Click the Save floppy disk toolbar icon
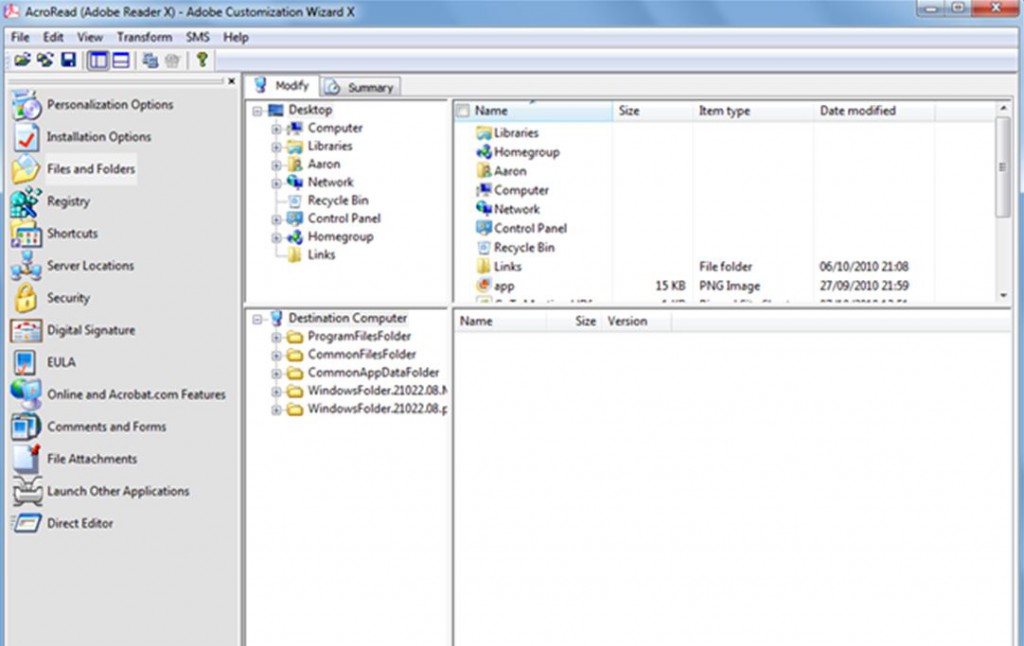 click(68, 60)
